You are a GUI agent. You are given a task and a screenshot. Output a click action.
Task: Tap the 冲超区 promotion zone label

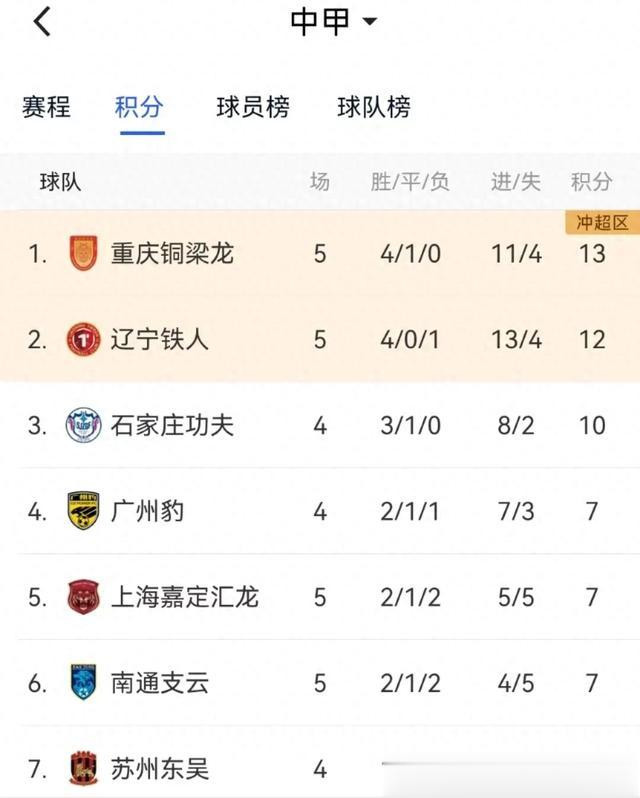[x=602, y=222]
